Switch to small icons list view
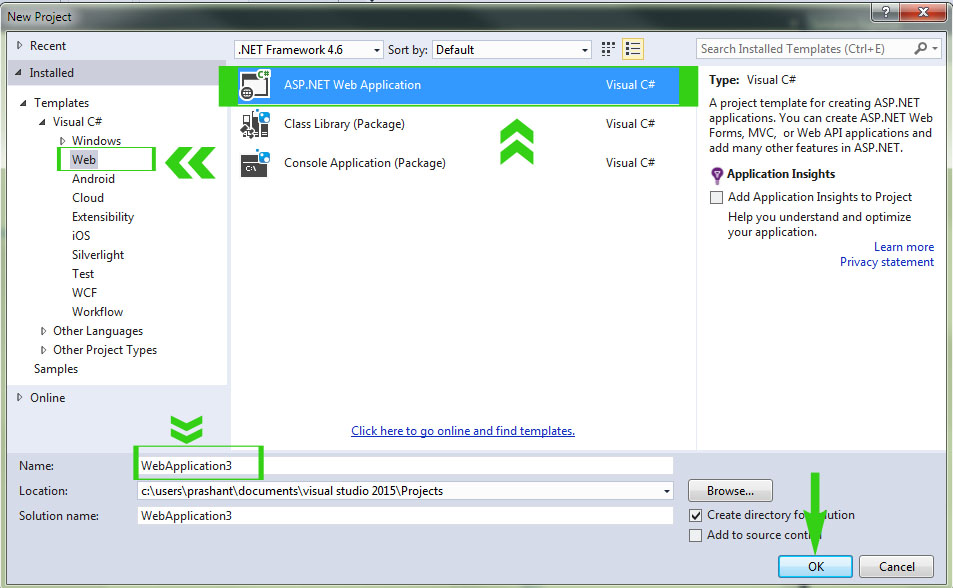Viewport: 953px width, 588px height. 633,49
